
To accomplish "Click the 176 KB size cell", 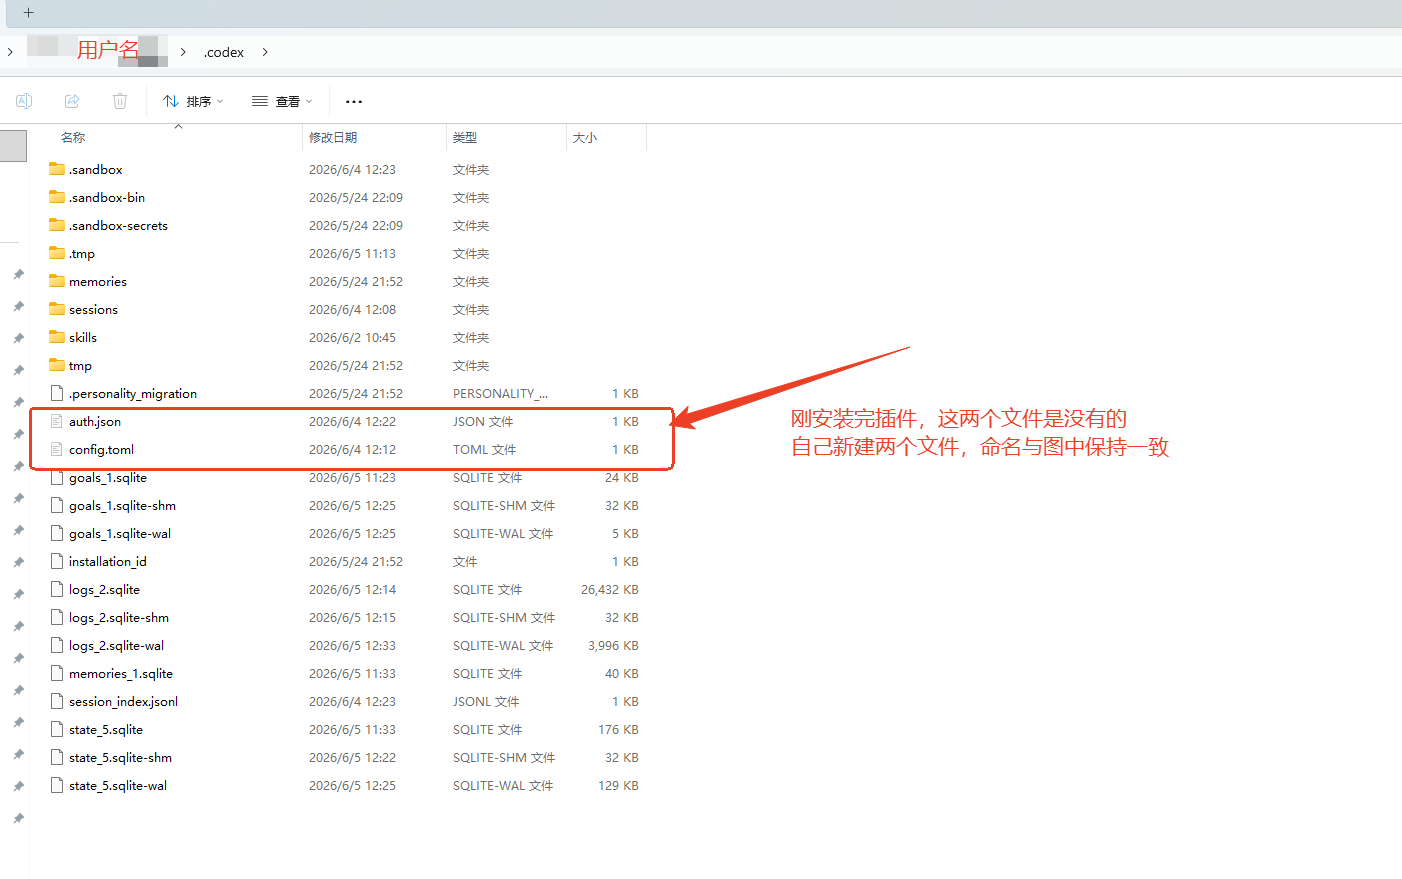I will coord(618,730).
